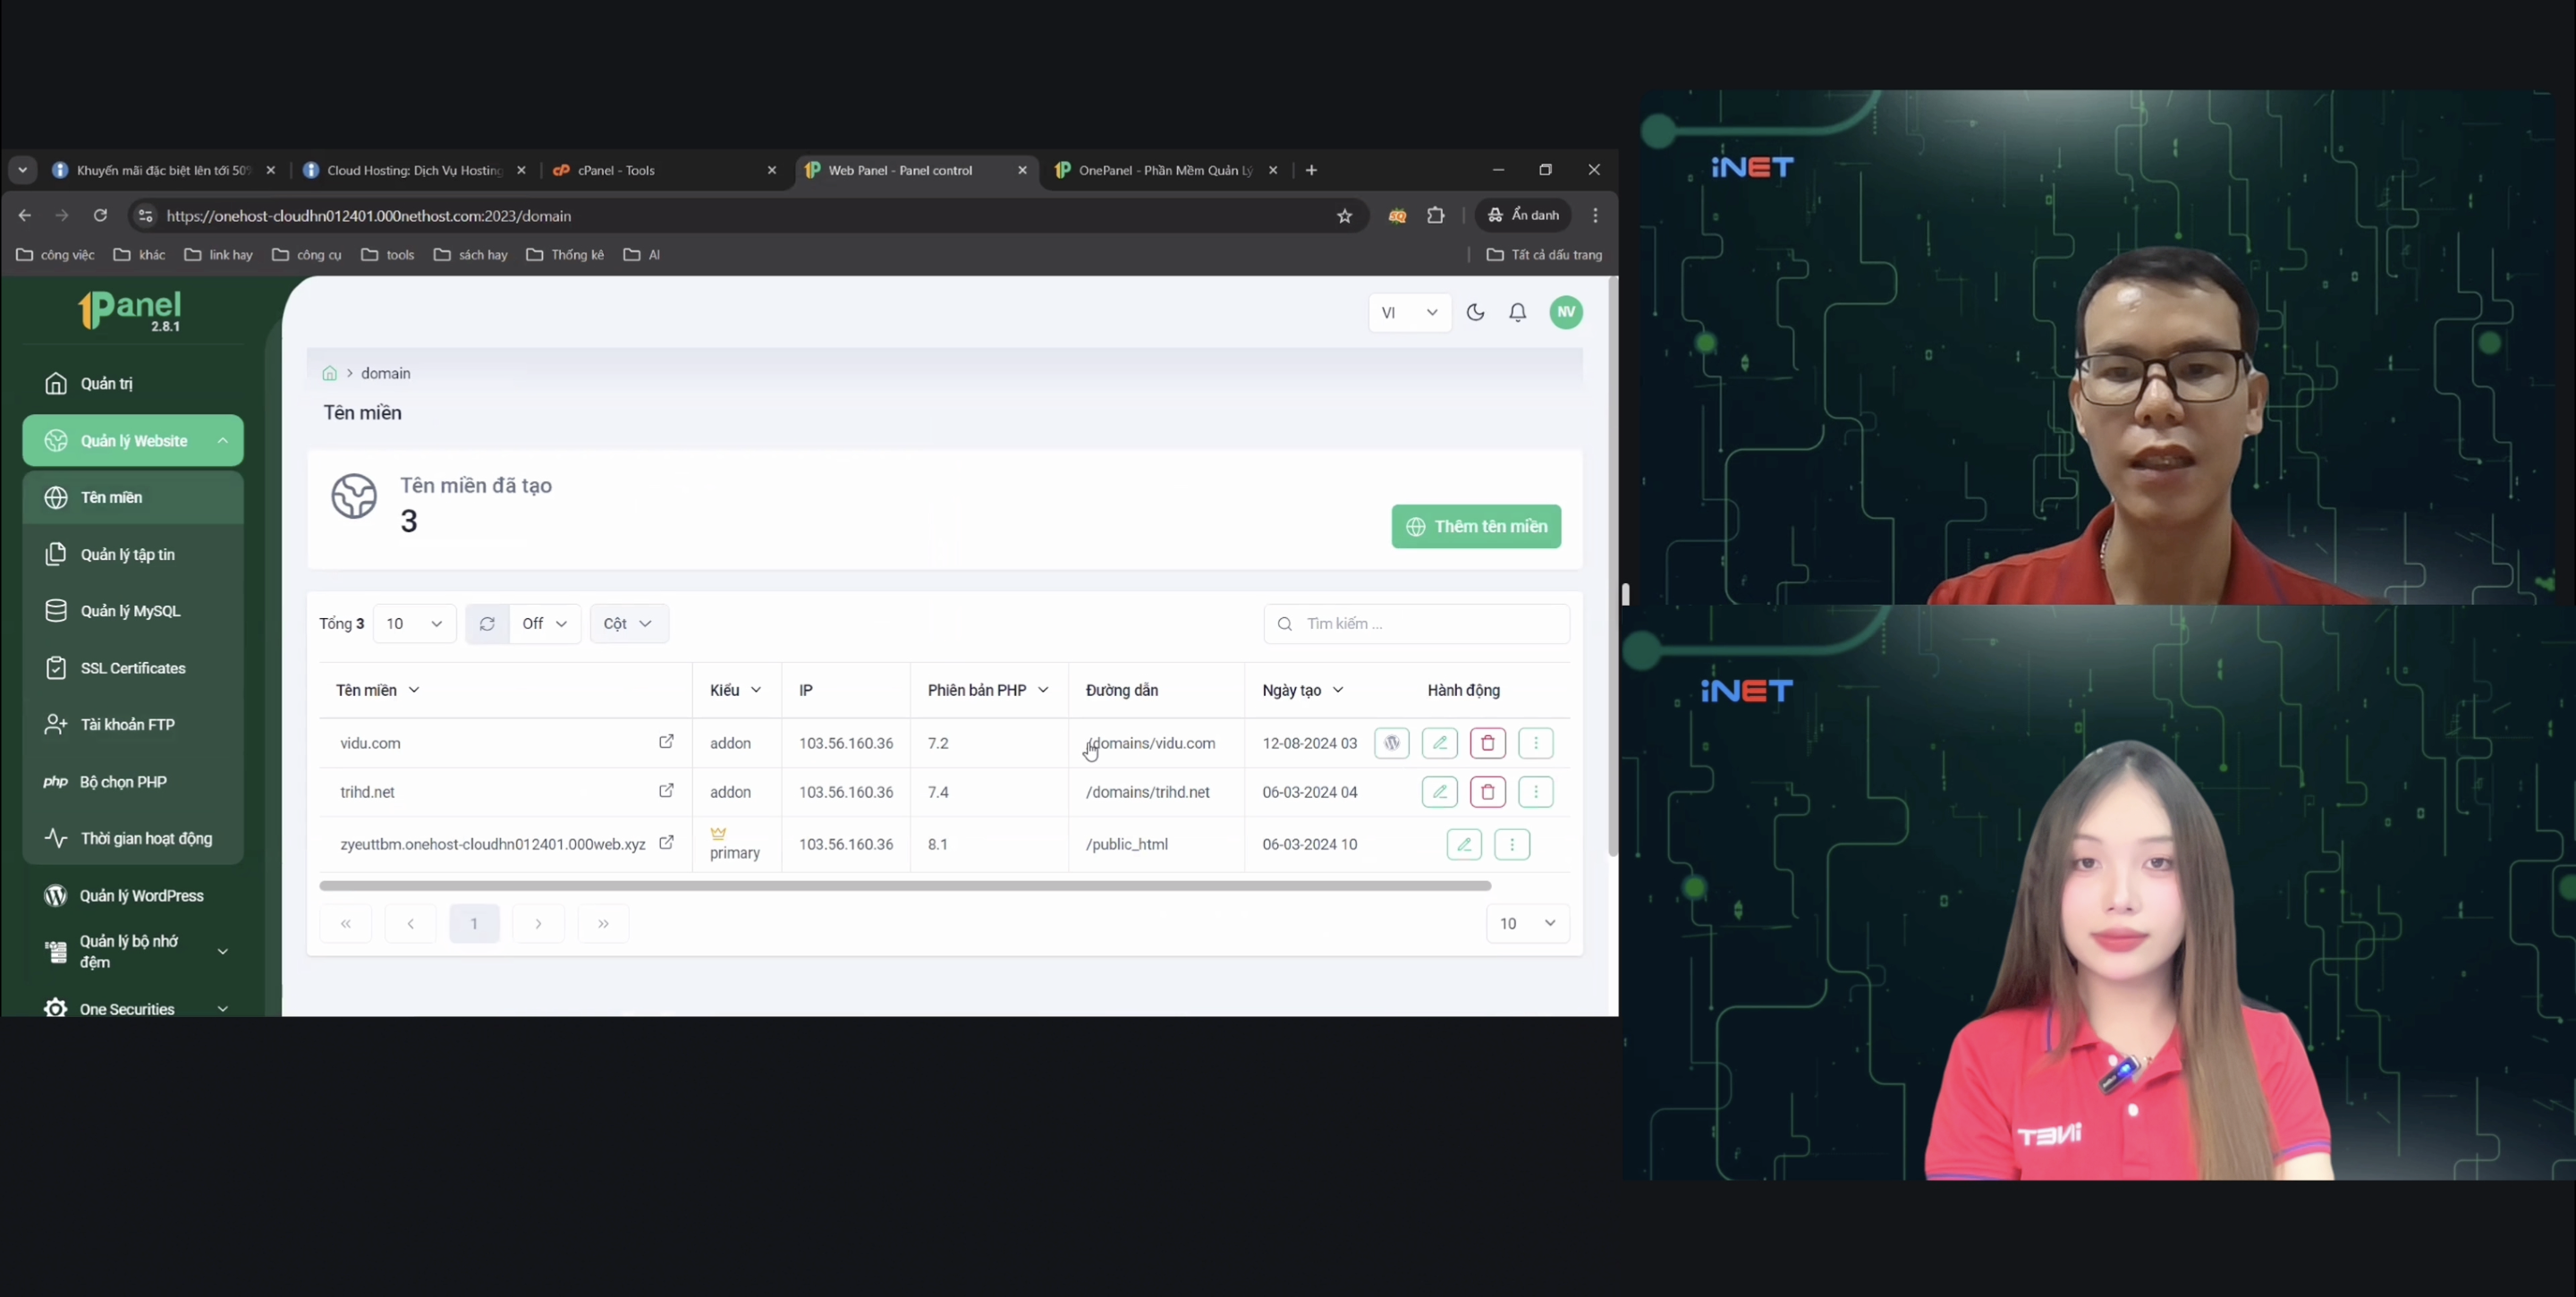Expand Quản lý bộ nhớ đệm menu
Image resolution: width=2576 pixels, height=1297 pixels.
click(133, 952)
